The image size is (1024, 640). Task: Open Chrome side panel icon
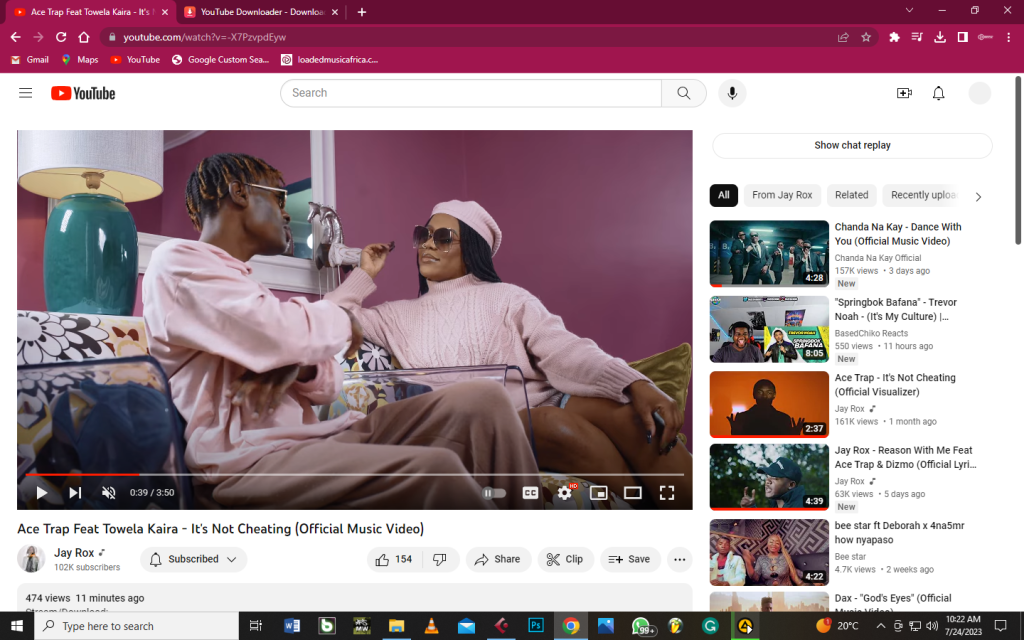(x=963, y=37)
